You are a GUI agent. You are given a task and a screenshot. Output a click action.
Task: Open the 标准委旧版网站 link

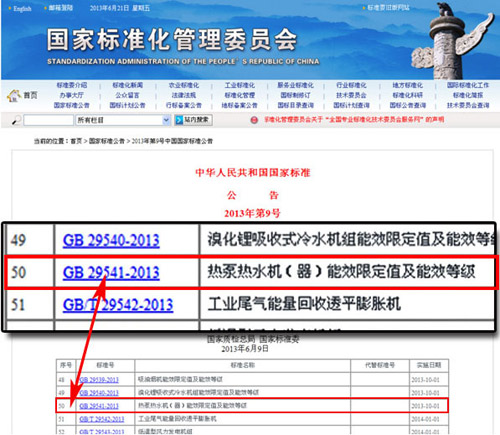tap(388, 7)
